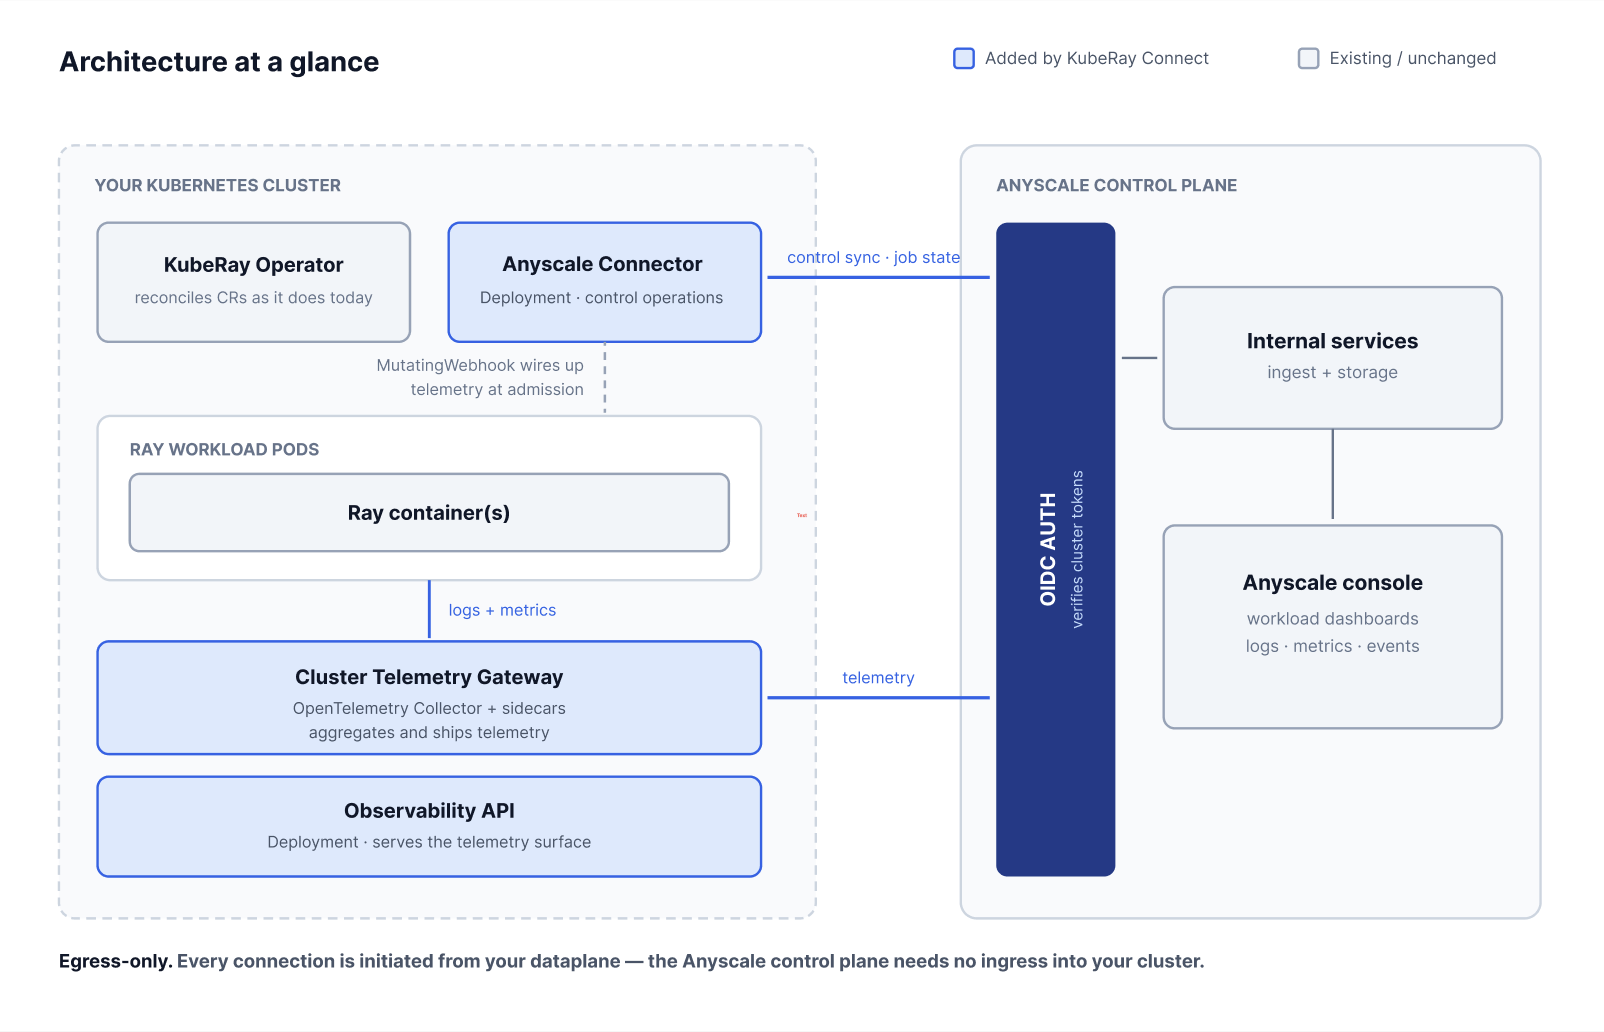Viewport: 1604px width, 1032px height.
Task: Click the 'ANYSCALE CONTROL PLANE' label
Action: point(1117,185)
